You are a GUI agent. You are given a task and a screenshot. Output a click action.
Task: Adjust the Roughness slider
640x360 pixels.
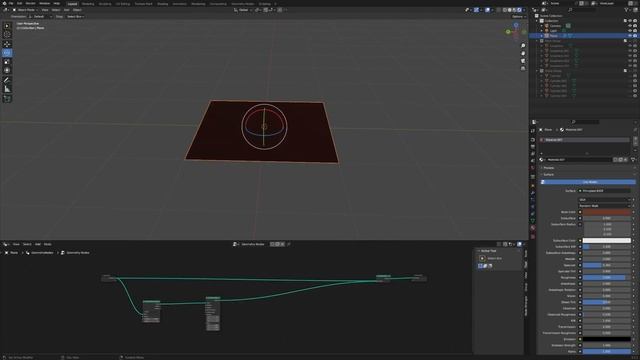pos(607,278)
